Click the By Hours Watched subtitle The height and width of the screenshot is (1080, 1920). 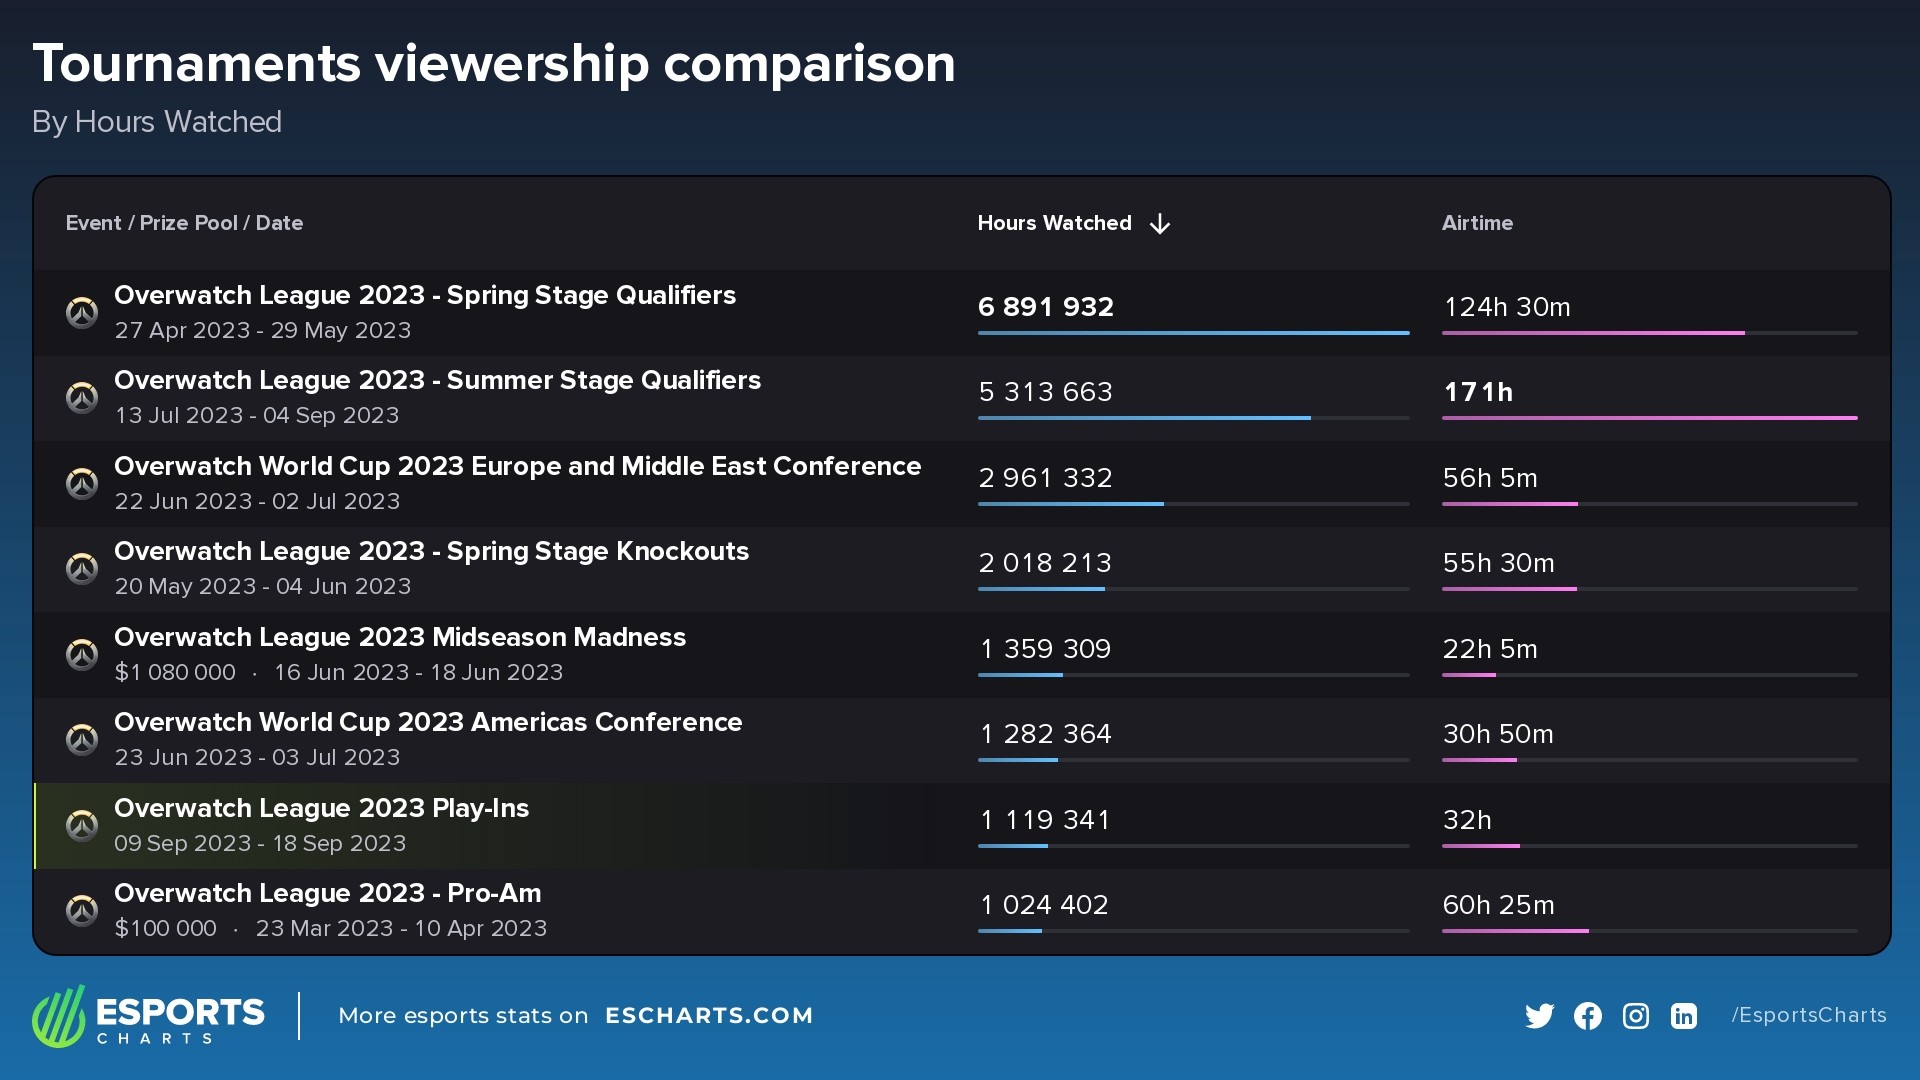(x=157, y=122)
